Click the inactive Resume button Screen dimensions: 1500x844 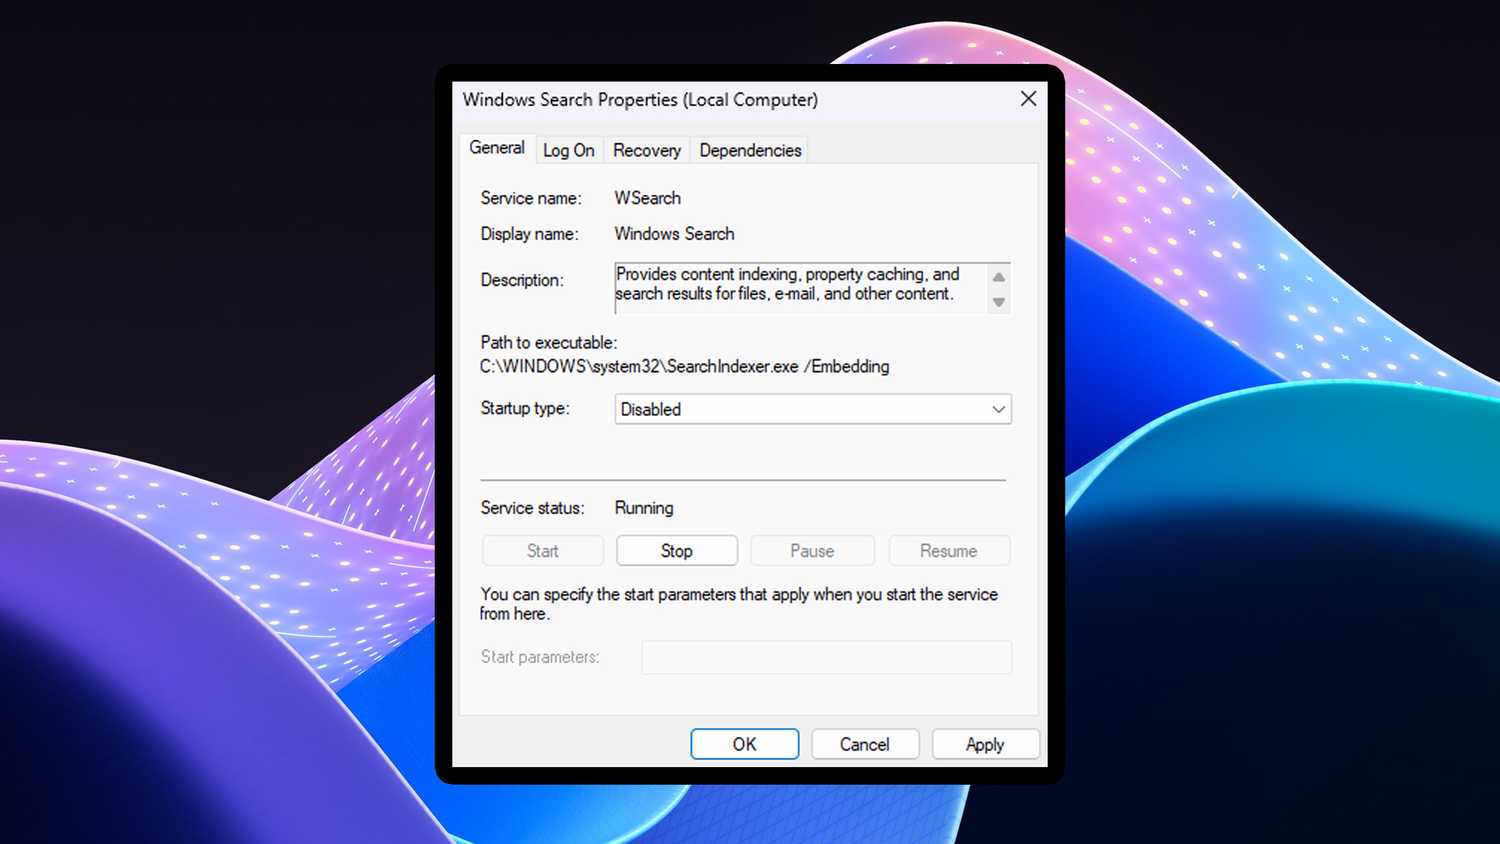click(x=948, y=550)
